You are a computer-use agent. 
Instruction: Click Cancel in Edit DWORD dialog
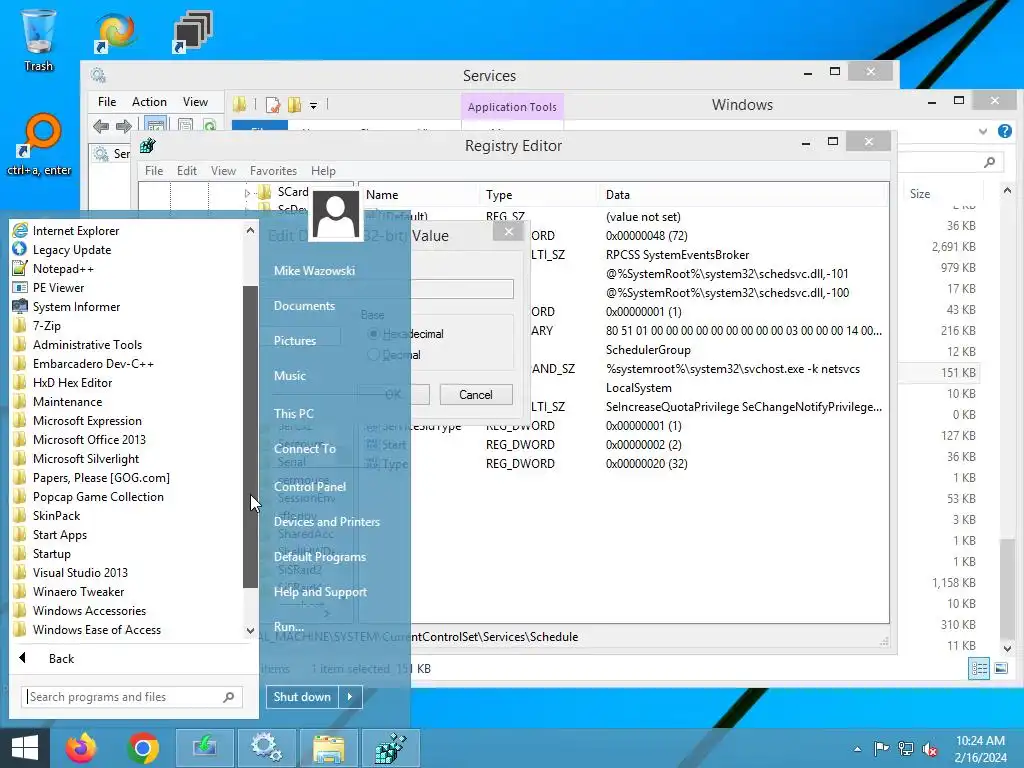[476, 394]
